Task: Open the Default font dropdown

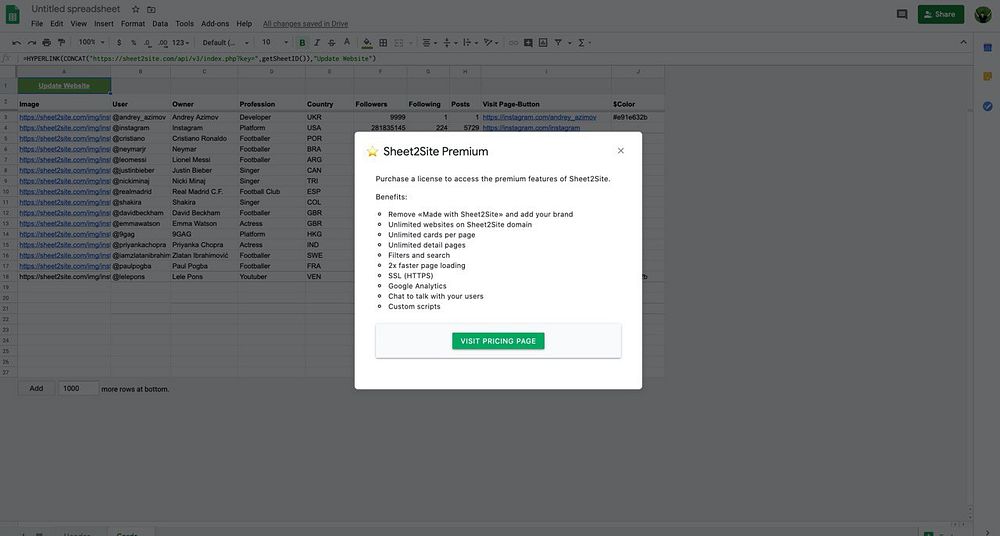Action: pos(226,43)
